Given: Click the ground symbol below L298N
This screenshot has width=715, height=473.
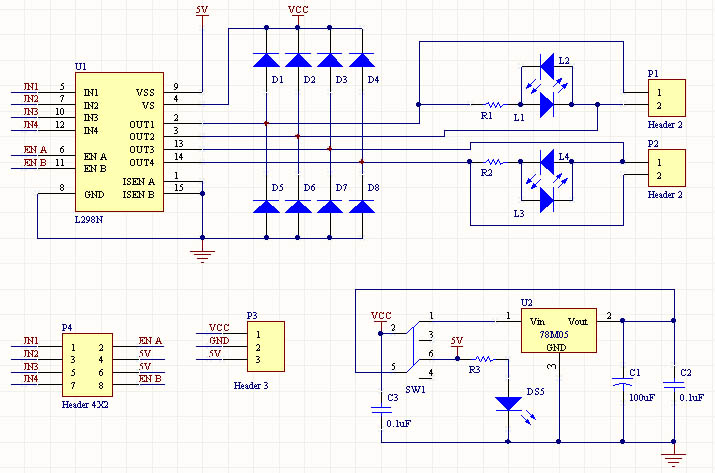Looking at the screenshot, I should click(203, 254).
